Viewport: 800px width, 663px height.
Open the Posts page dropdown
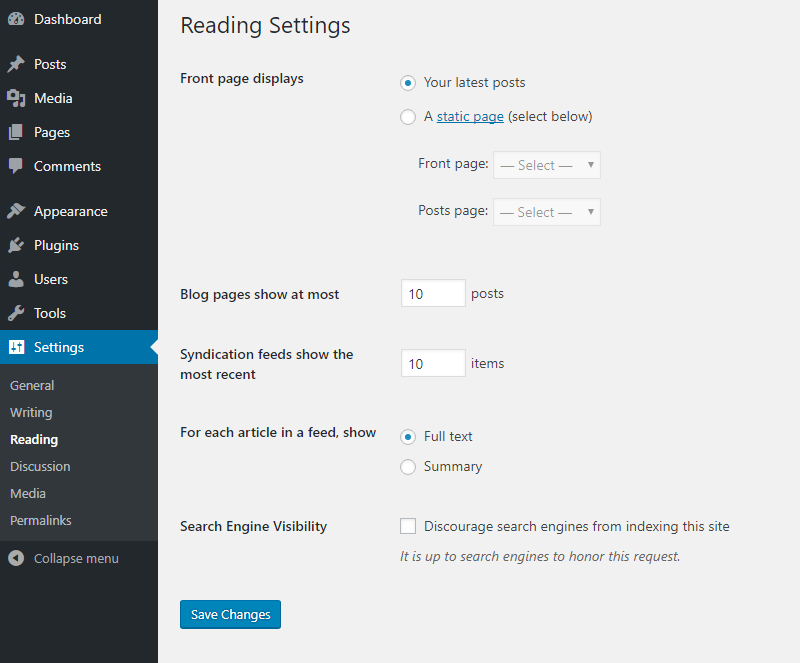[546, 212]
